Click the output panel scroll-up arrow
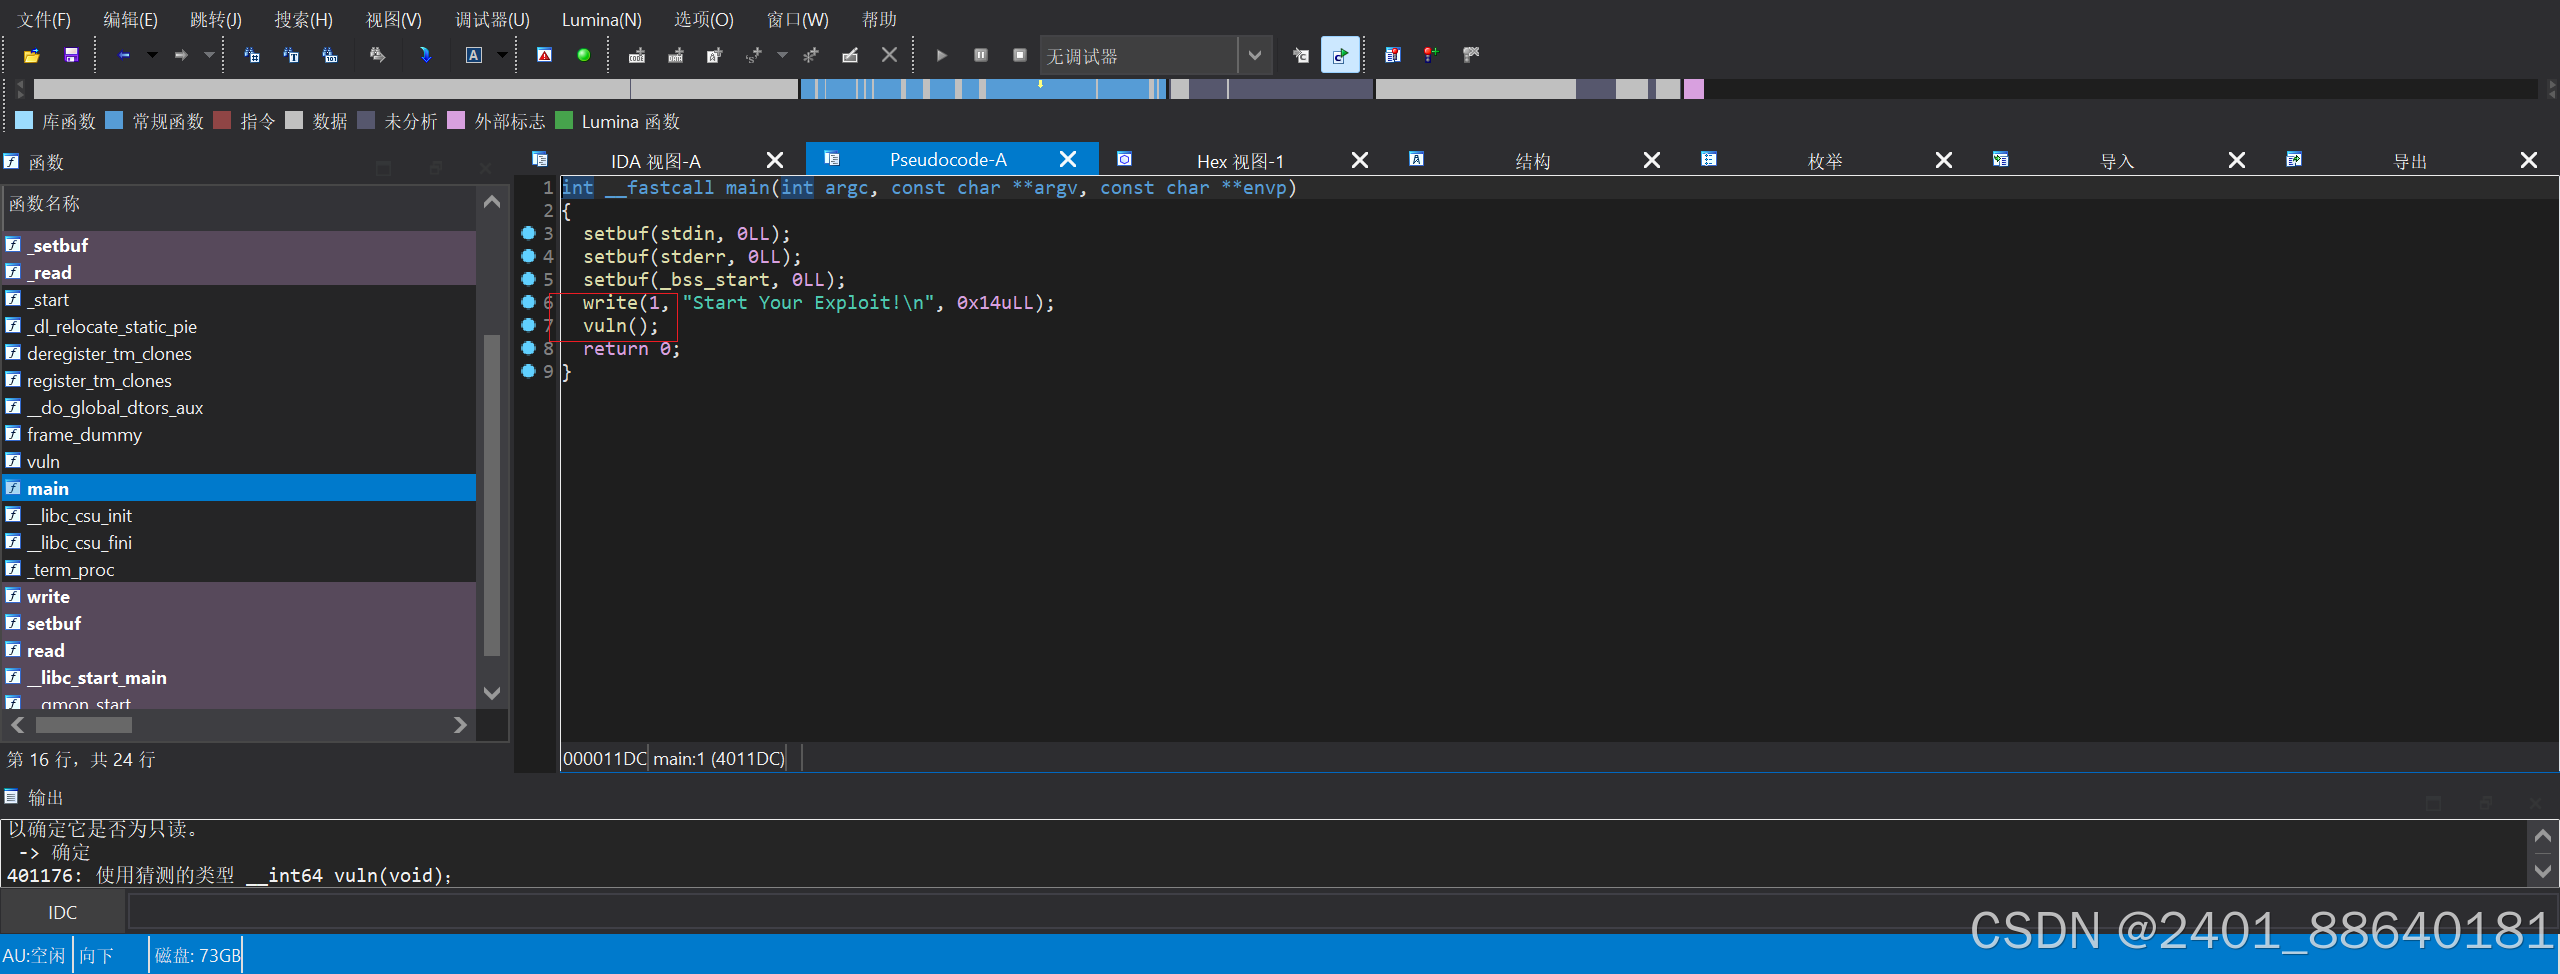The image size is (2560, 974). pyautogui.click(x=2543, y=835)
